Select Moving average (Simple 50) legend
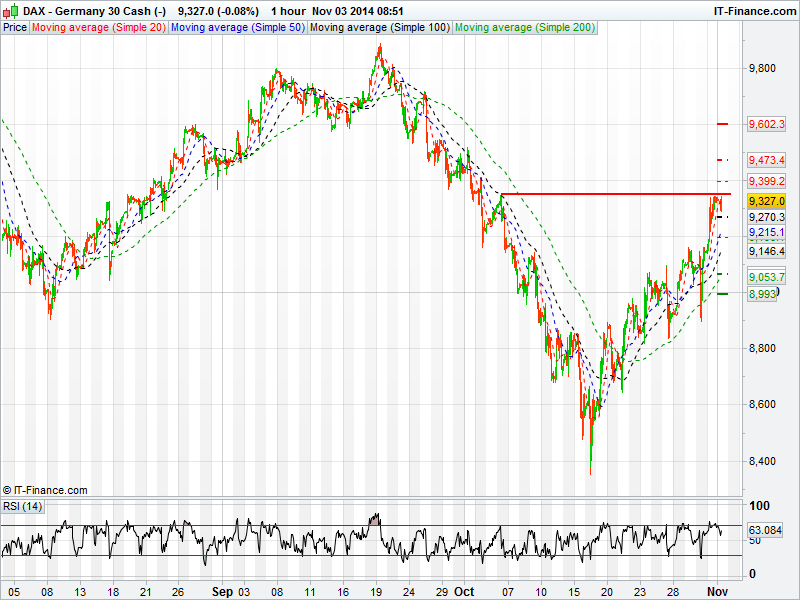Viewport: 800px width, 600px height. pyautogui.click(x=238, y=28)
